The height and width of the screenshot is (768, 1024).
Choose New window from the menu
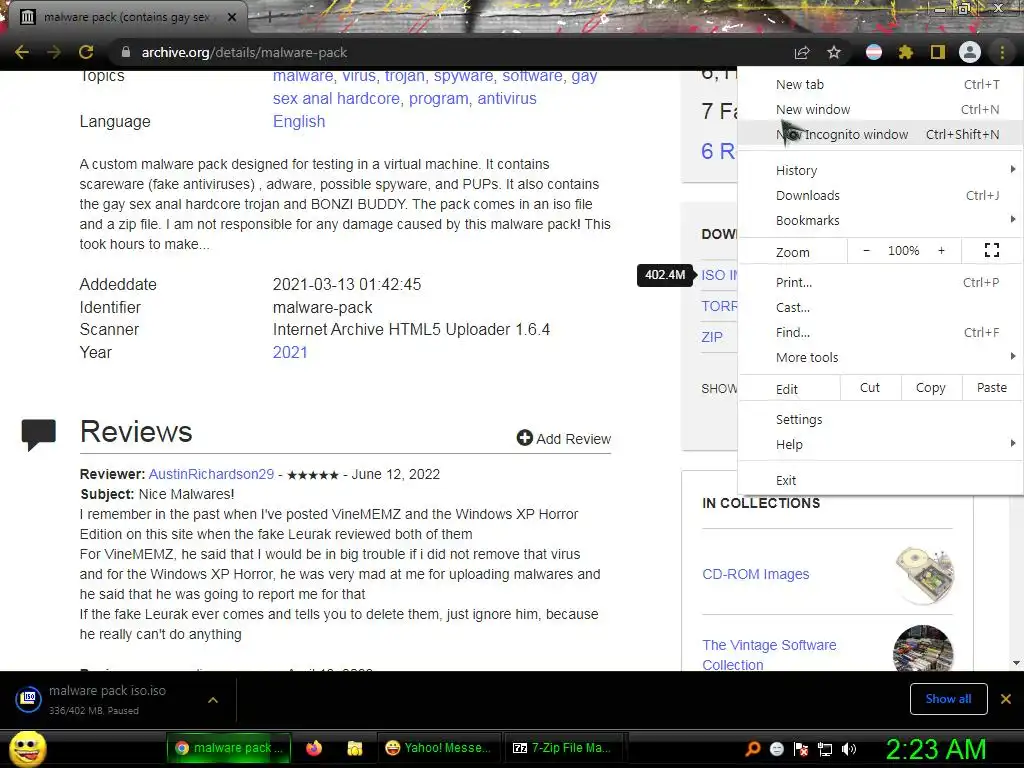coord(880,109)
